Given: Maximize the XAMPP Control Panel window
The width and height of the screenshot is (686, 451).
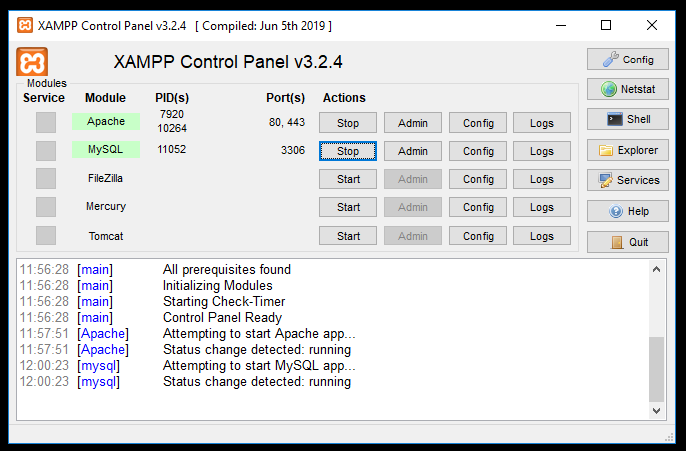Looking at the screenshot, I should tap(606, 25).
